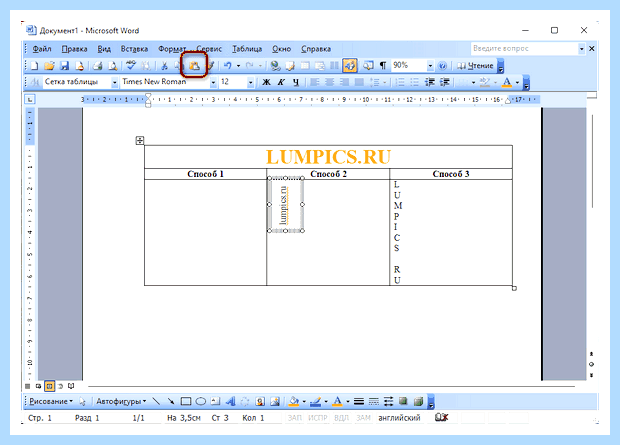Open the Справка menu
Viewport: 620px width, 445px height.
316,49
